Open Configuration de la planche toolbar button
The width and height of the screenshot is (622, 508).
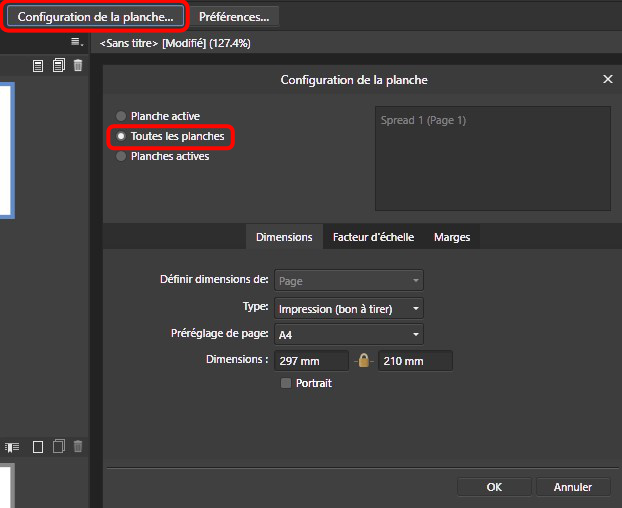(95, 17)
